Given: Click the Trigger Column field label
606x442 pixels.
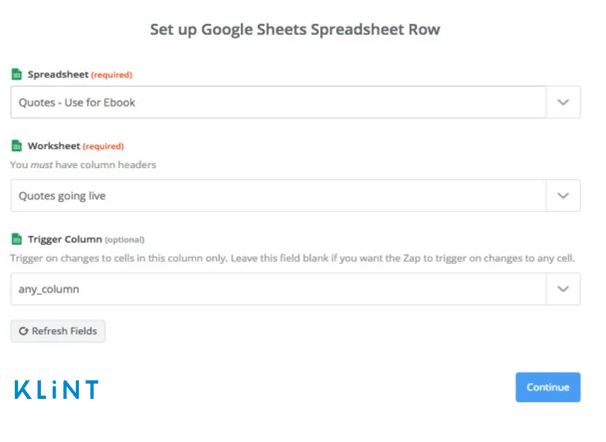Looking at the screenshot, I should (65, 240).
